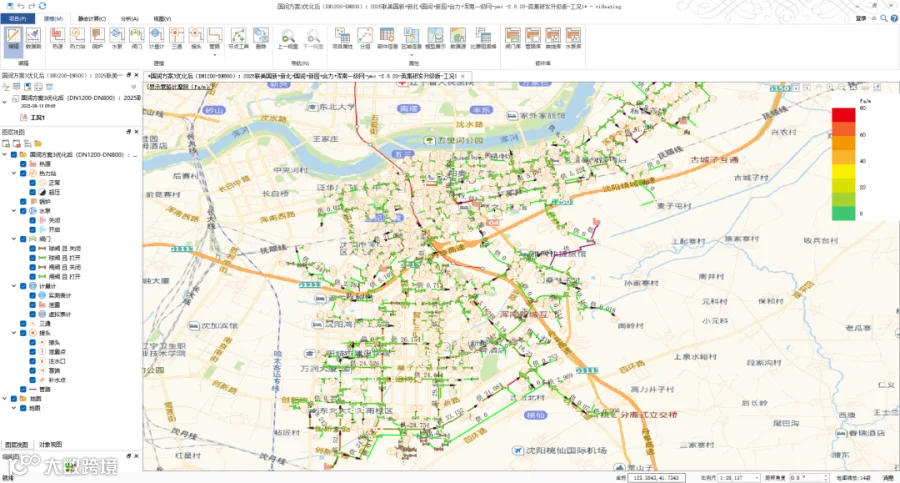This screenshot has width=900, height=483.
Task: Toggle the 管路 layer checkbox
Action: pos(23,389)
